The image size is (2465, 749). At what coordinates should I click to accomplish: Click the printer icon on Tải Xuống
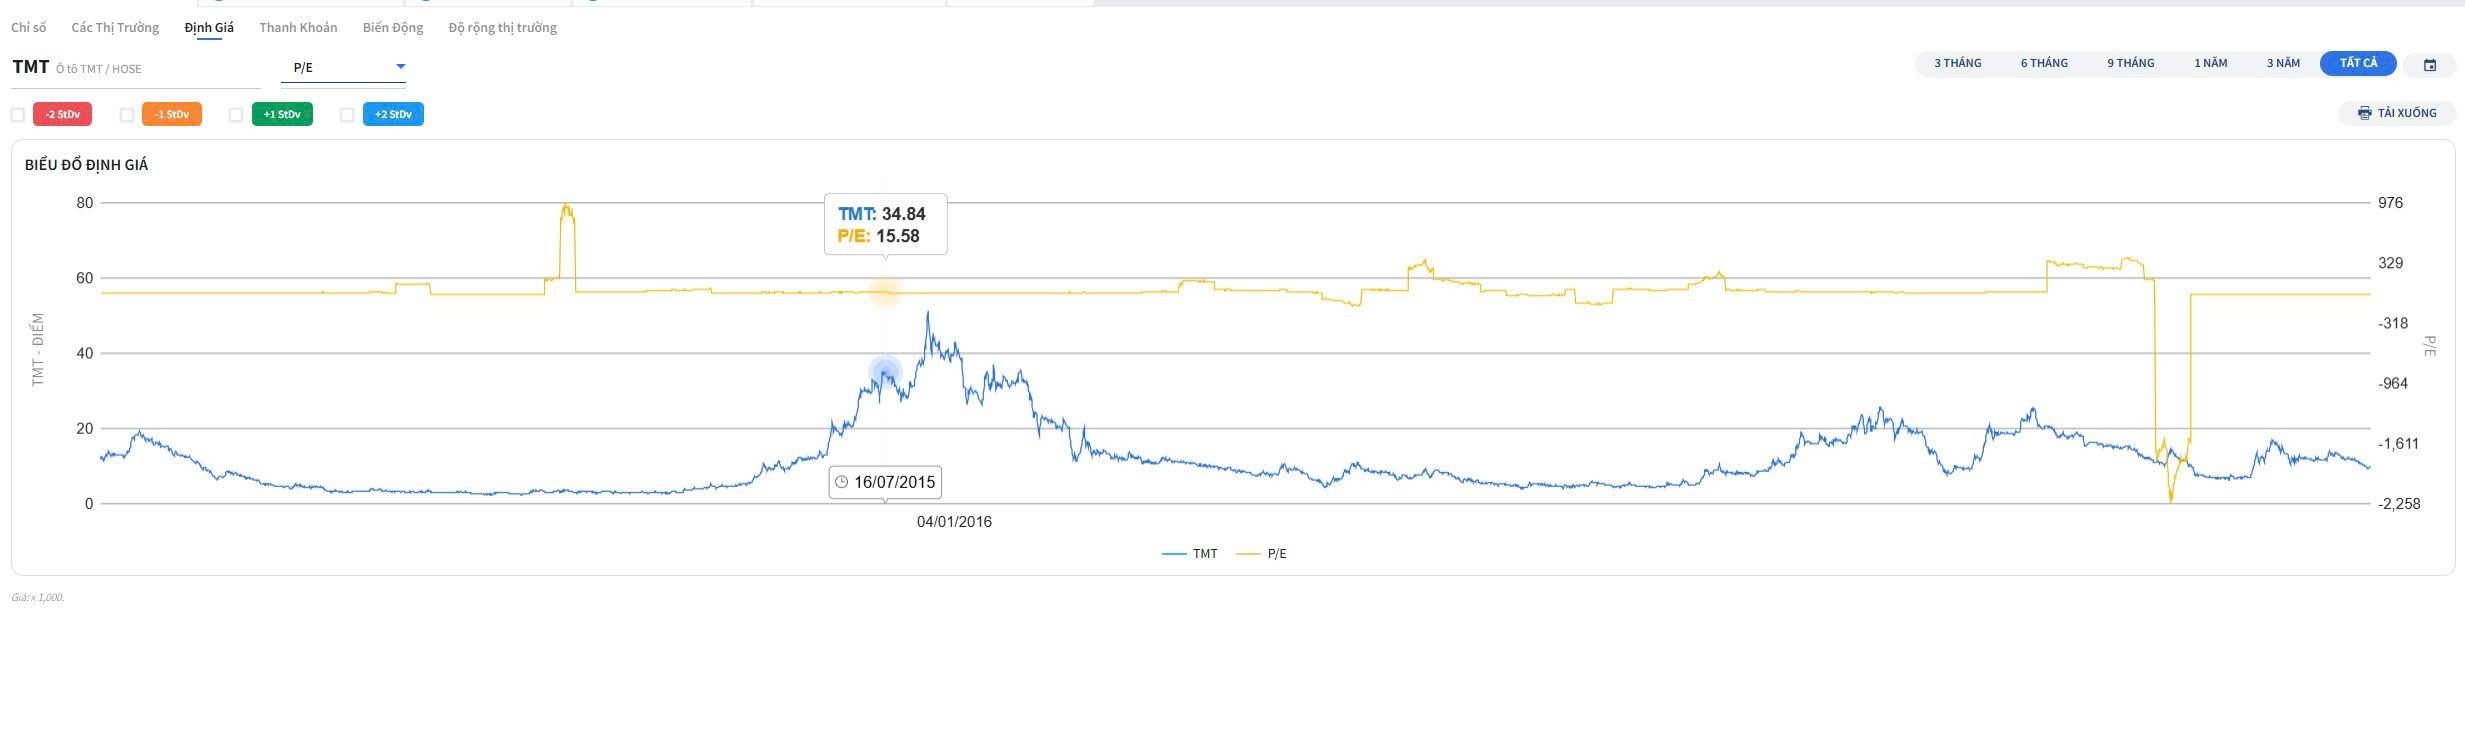click(x=2364, y=113)
